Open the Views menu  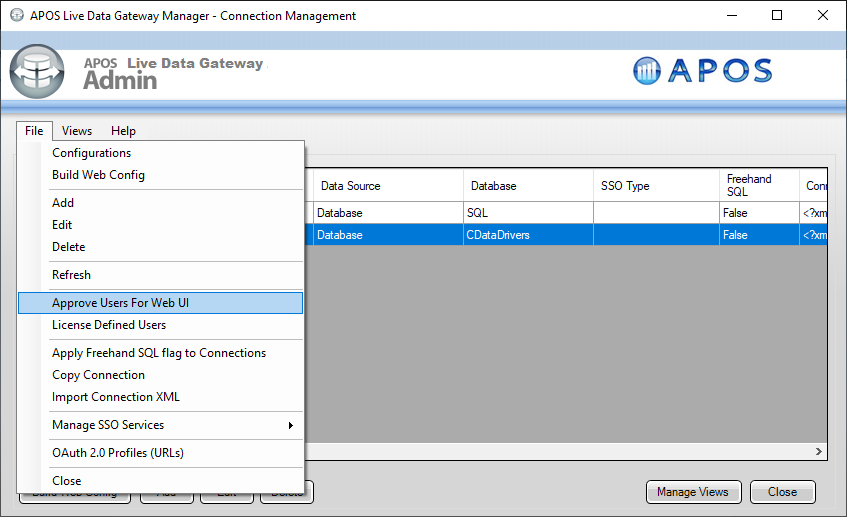tap(77, 131)
